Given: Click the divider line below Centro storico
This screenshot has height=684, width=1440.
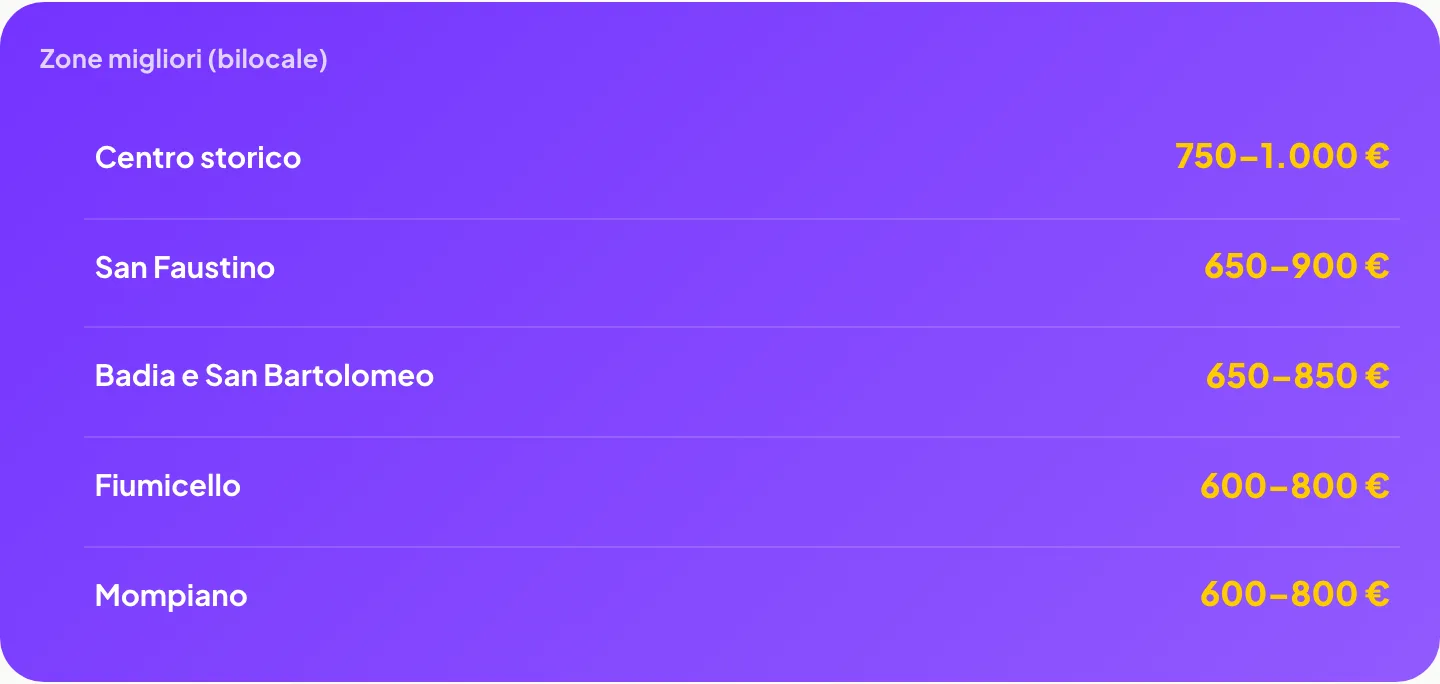Looking at the screenshot, I should click(742, 219).
